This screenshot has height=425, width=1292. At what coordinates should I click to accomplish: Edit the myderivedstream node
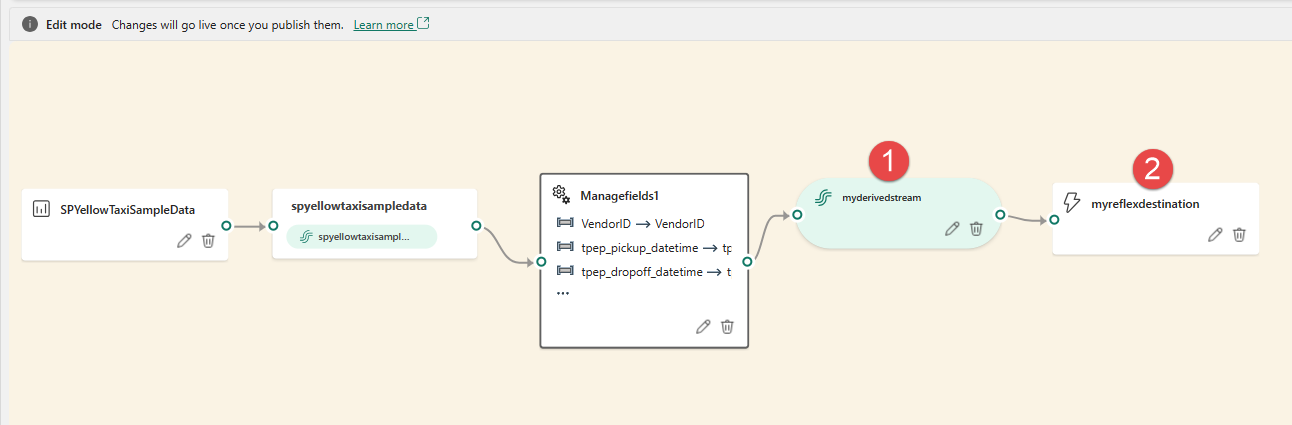tap(953, 229)
